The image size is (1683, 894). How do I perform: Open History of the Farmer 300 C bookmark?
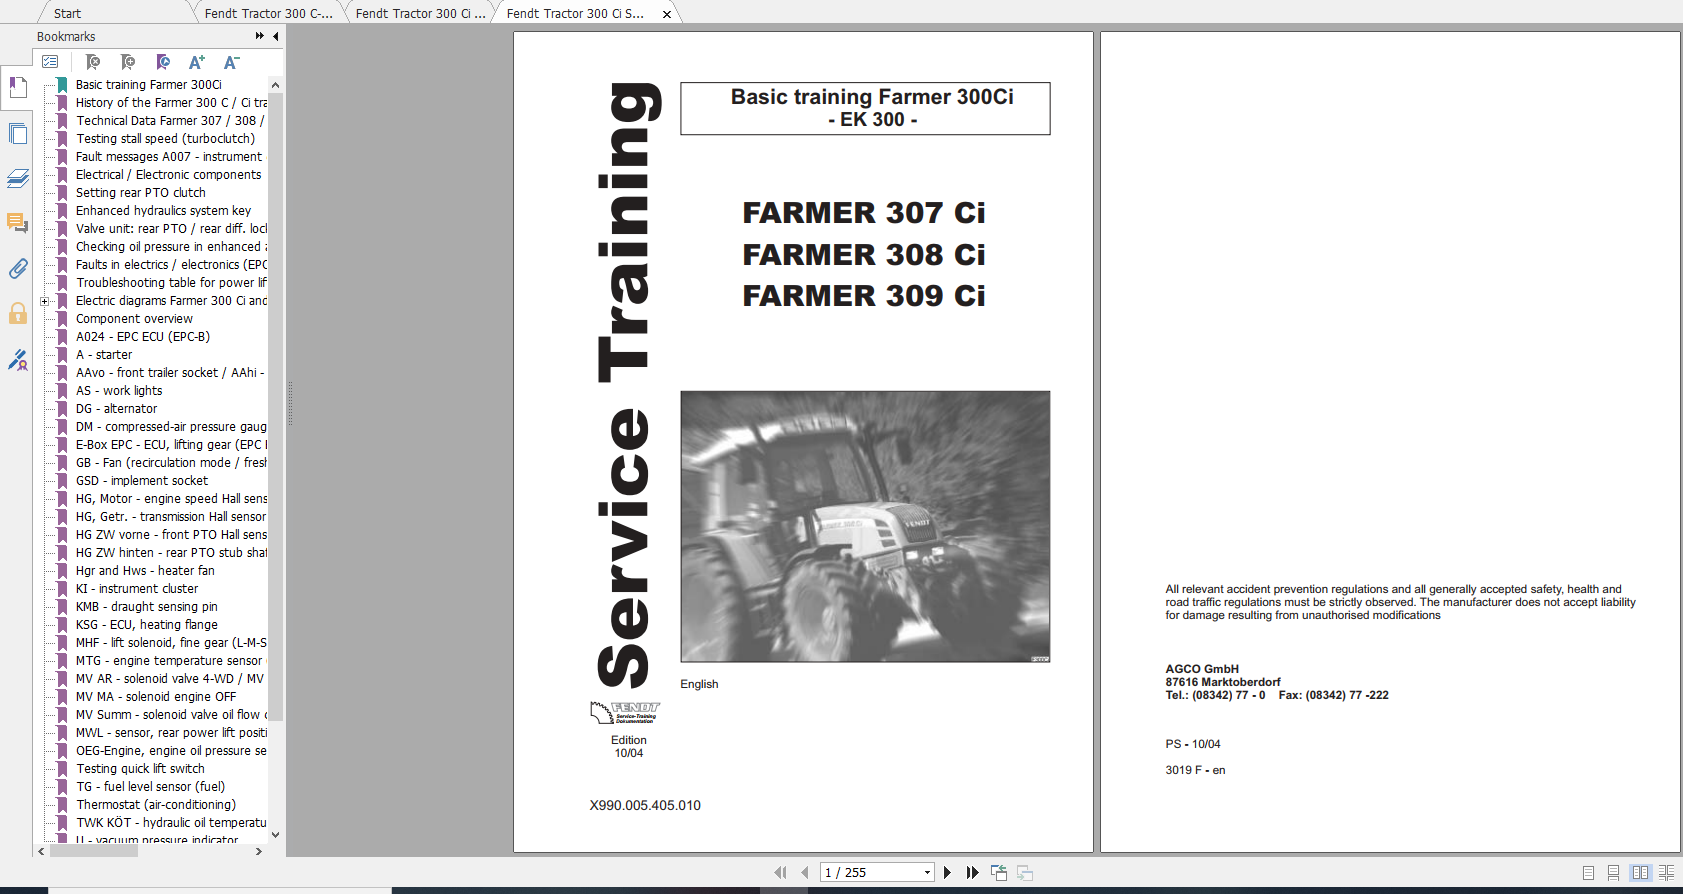[x=171, y=103]
